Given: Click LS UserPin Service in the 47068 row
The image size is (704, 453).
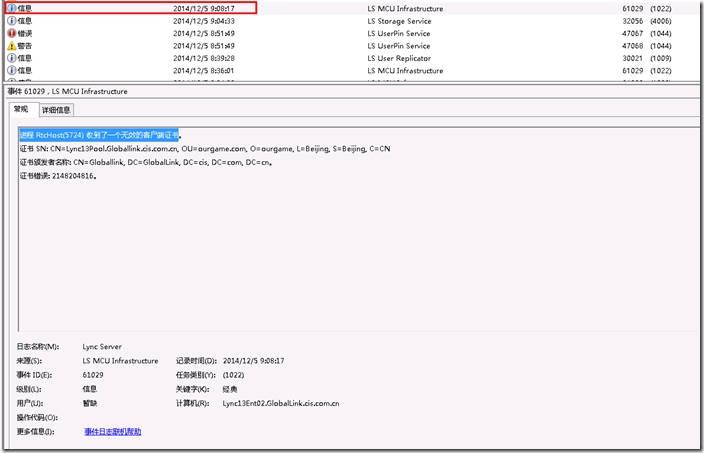Looking at the screenshot, I should [399, 46].
